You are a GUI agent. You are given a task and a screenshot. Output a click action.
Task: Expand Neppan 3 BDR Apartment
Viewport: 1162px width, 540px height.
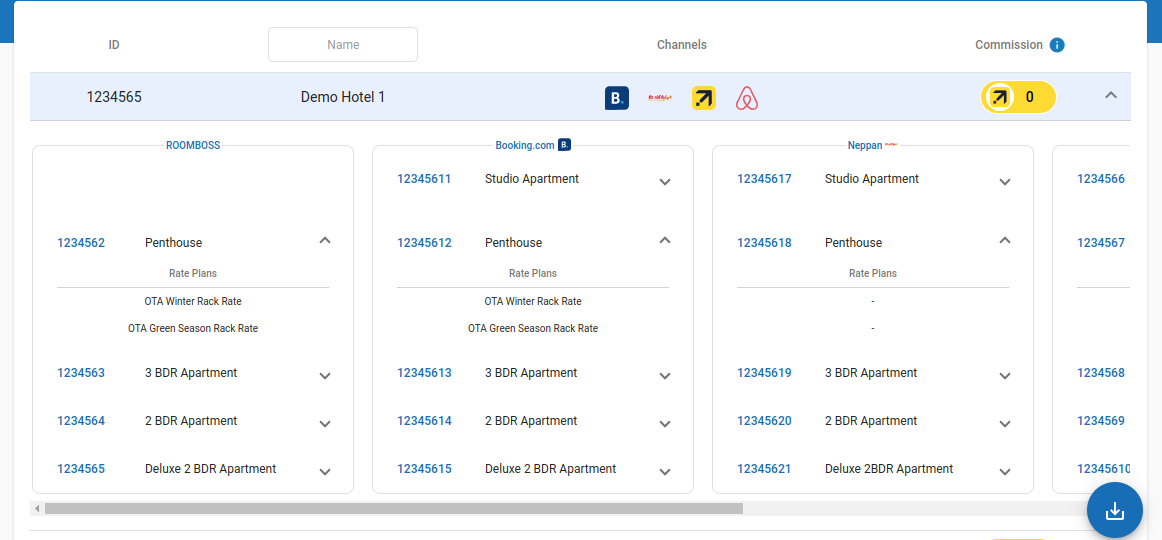[1005, 376]
